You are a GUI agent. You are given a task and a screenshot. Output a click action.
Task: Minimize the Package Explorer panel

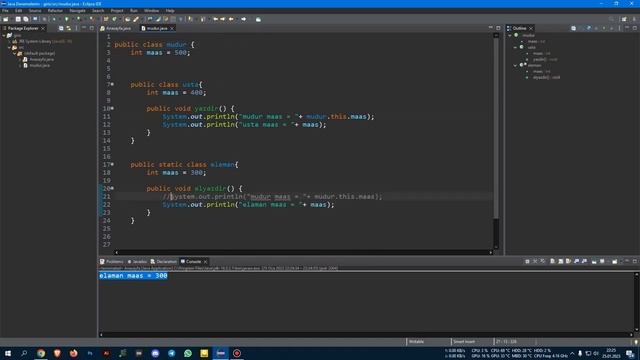point(84,28)
